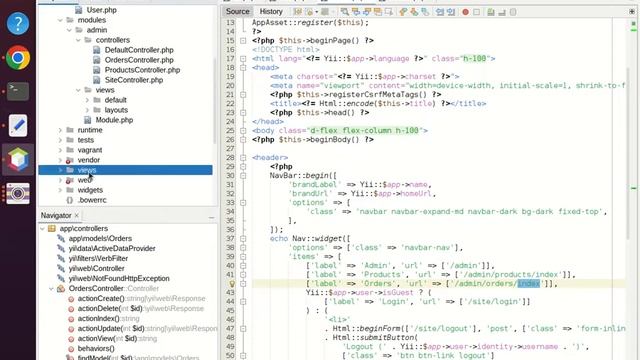Image resolution: width=640 pixels, height=360 pixels.
Task: Collapse the controllers folder
Action: tap(78, 40)
